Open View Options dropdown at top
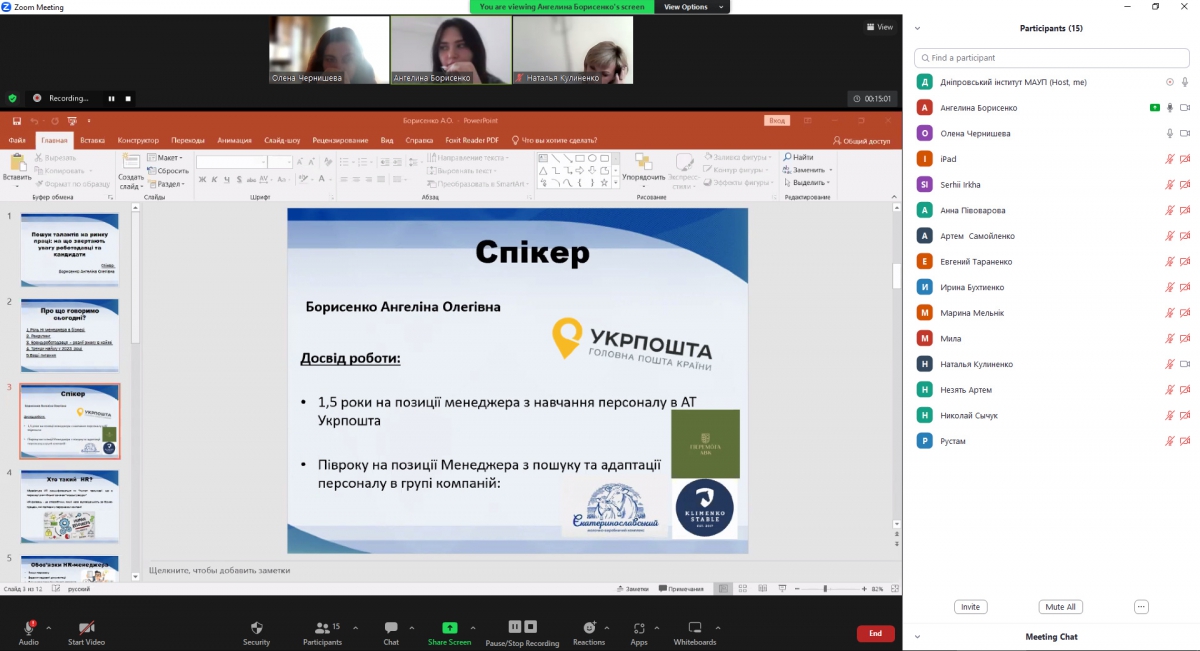The height and width of the screenshot is (651, 1200). point(691,7)
